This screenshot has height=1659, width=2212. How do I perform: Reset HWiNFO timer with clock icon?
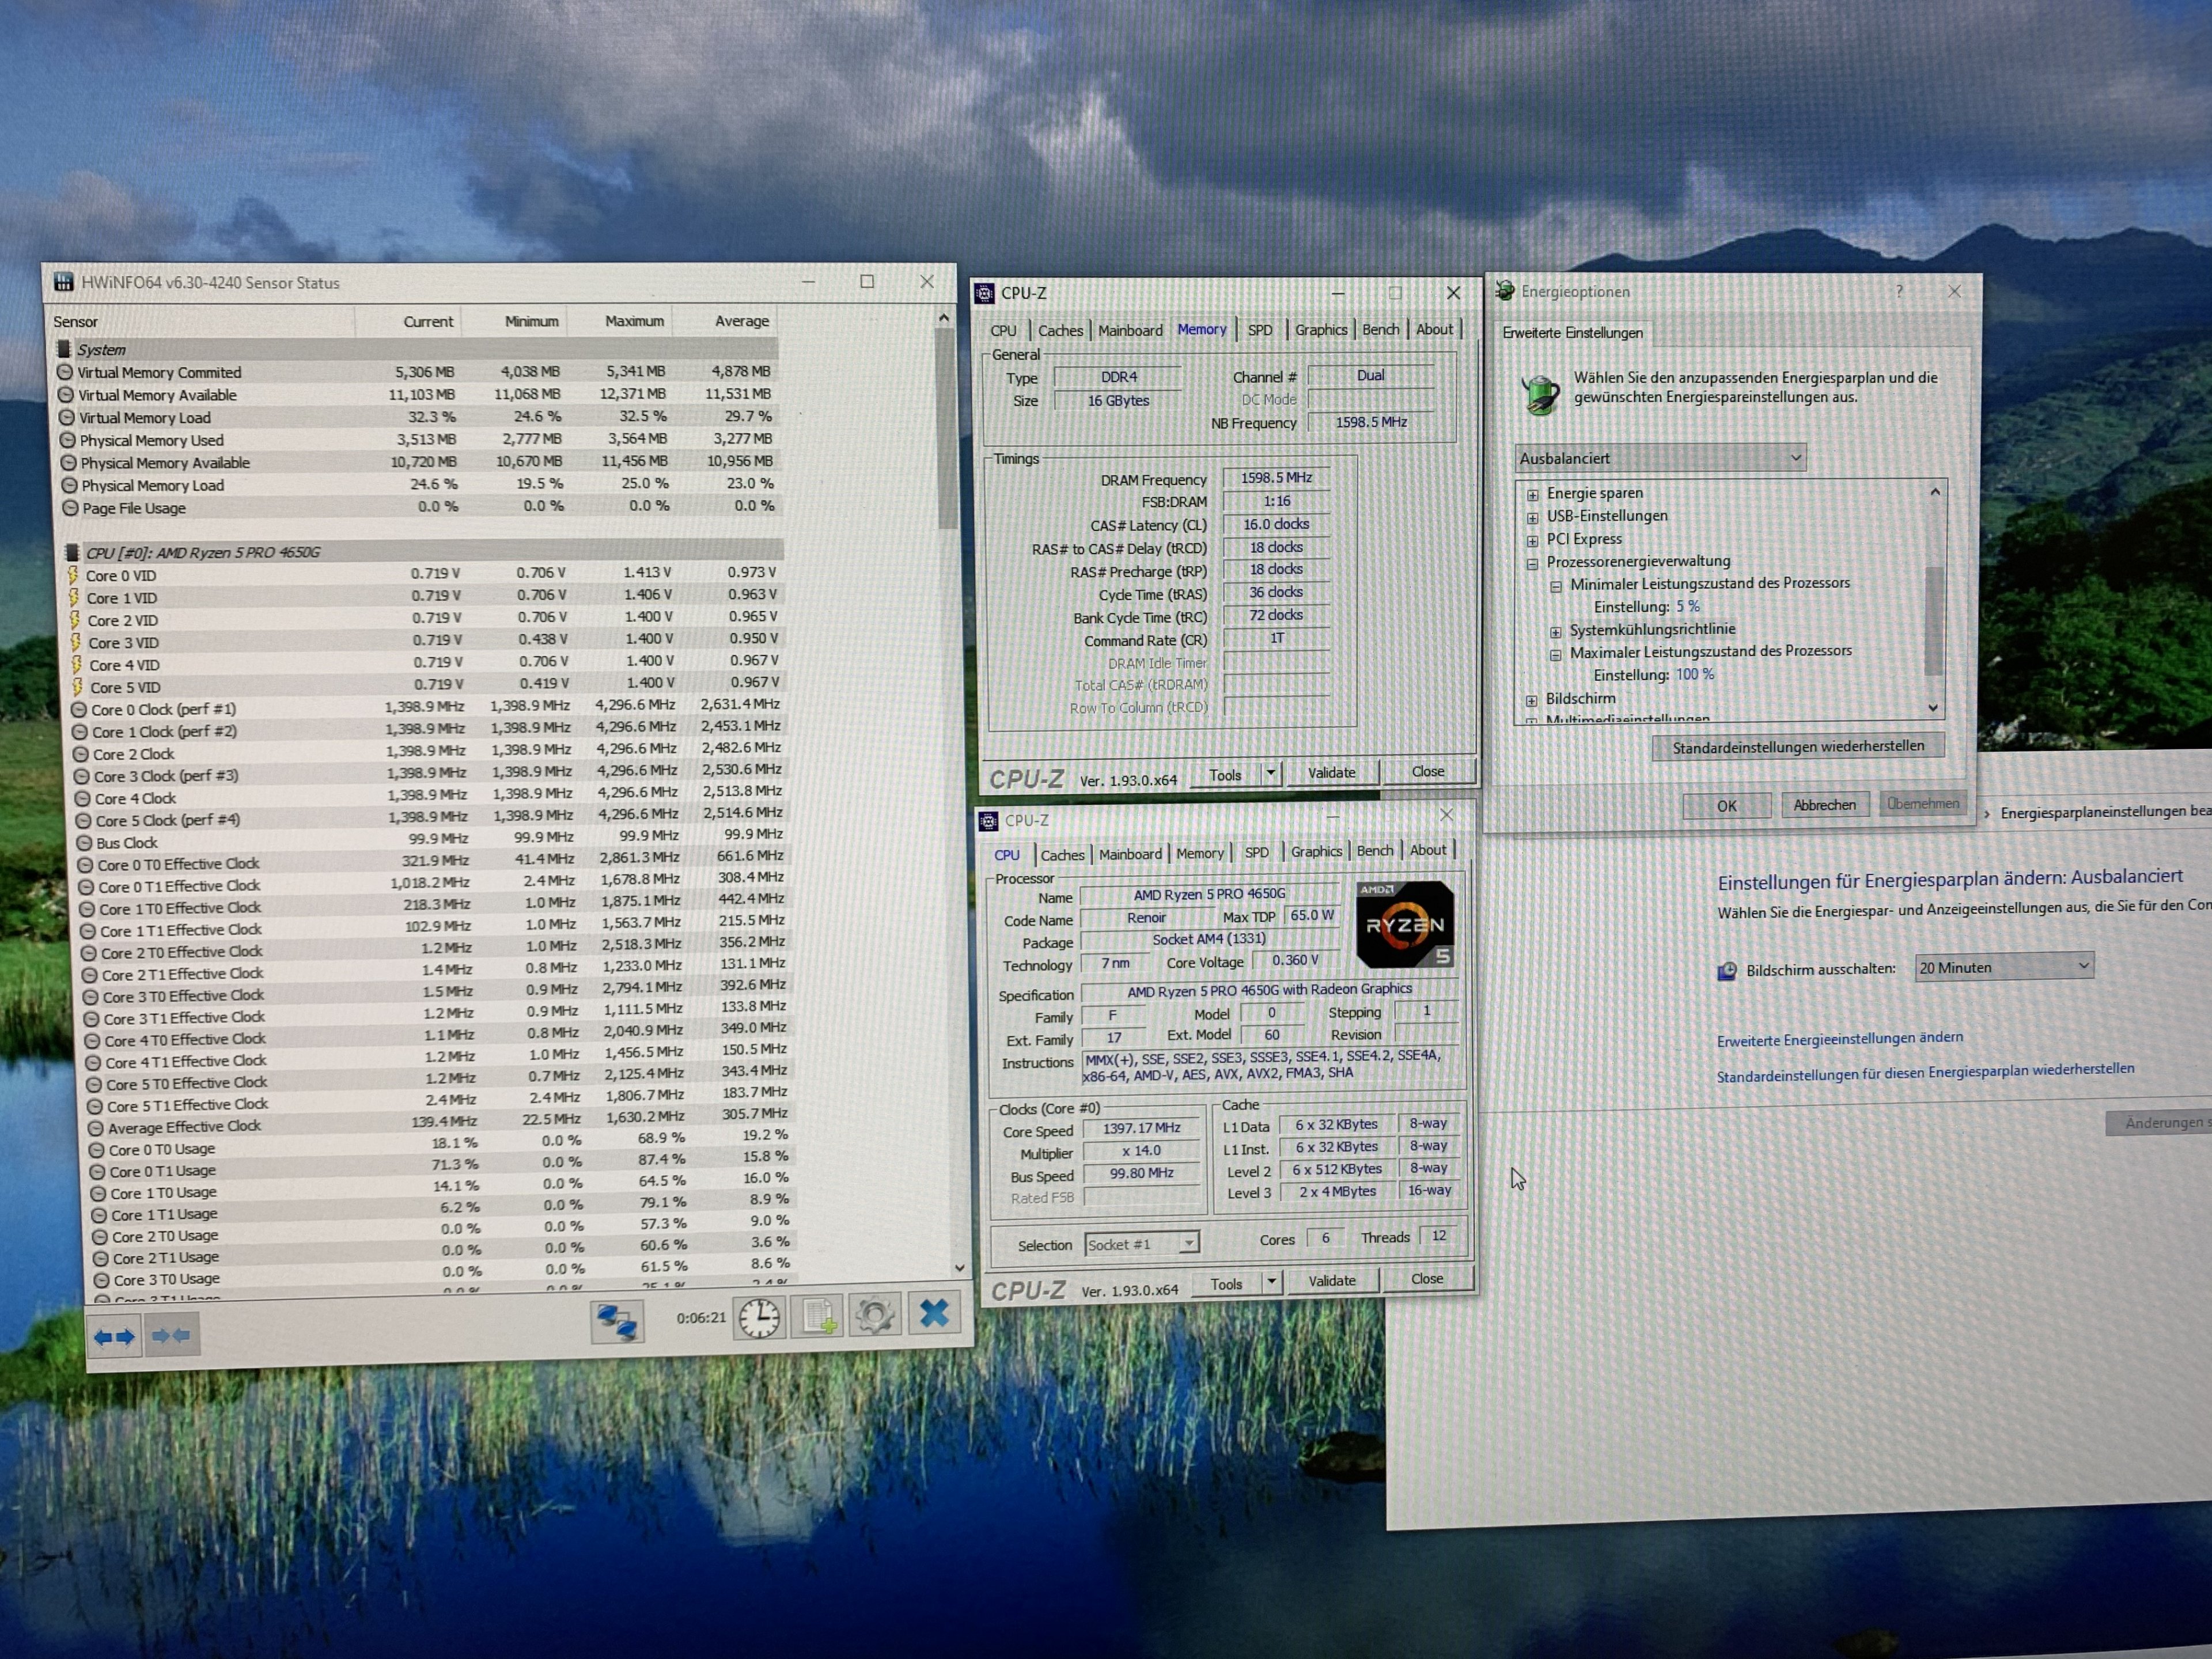tap(759, 1318)
